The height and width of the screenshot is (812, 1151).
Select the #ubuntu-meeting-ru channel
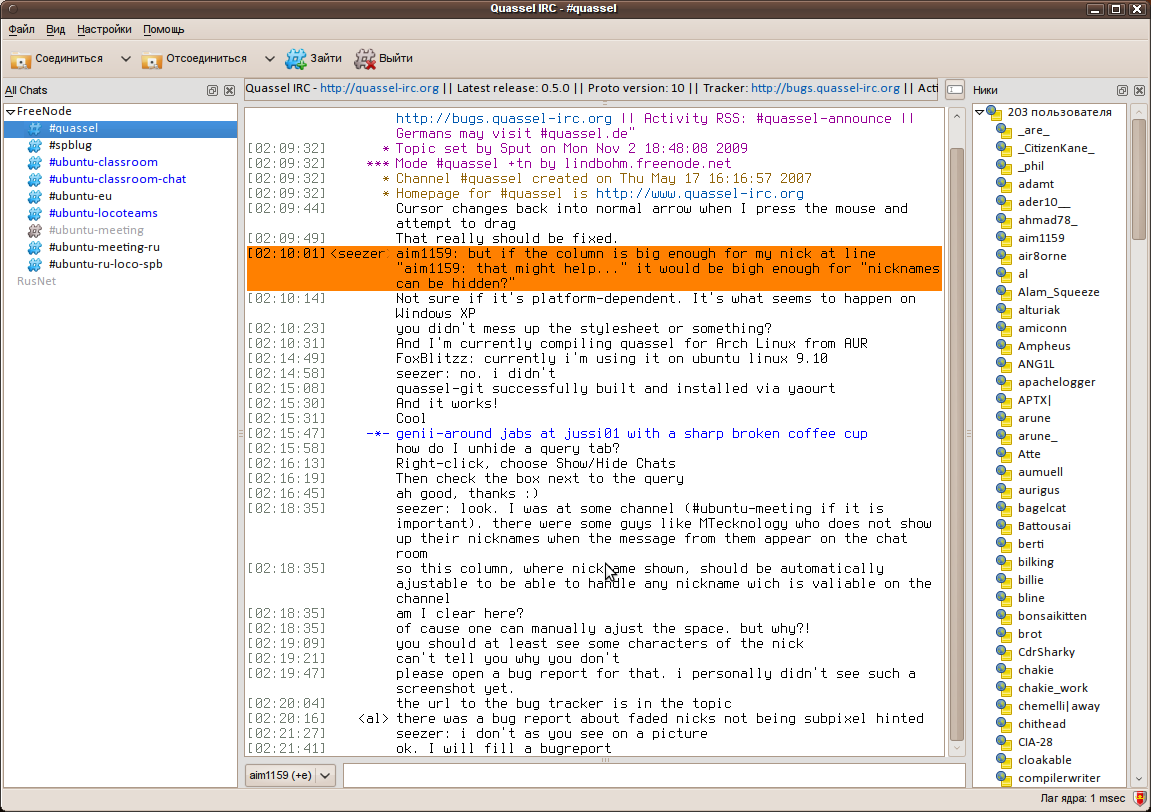pos(104,247)
